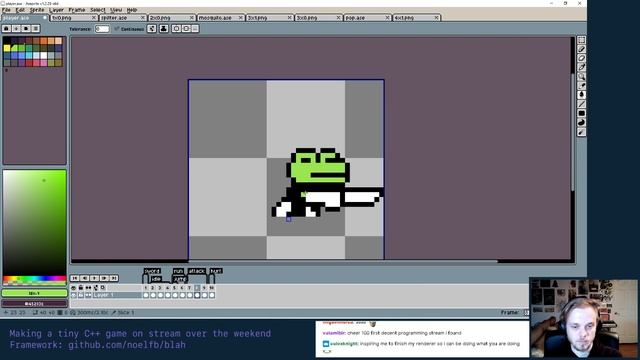
Task: Select frame 10 header in timeline
Action: (212, 288)
